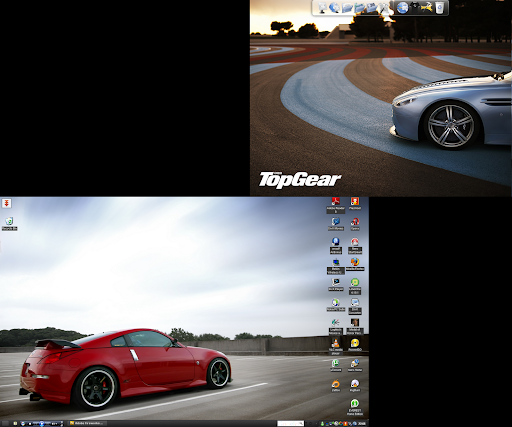This screenshot has height=427, width=512.
Task: Open the recycle bin icon in the dock
Action: click(x=440, y=8)
